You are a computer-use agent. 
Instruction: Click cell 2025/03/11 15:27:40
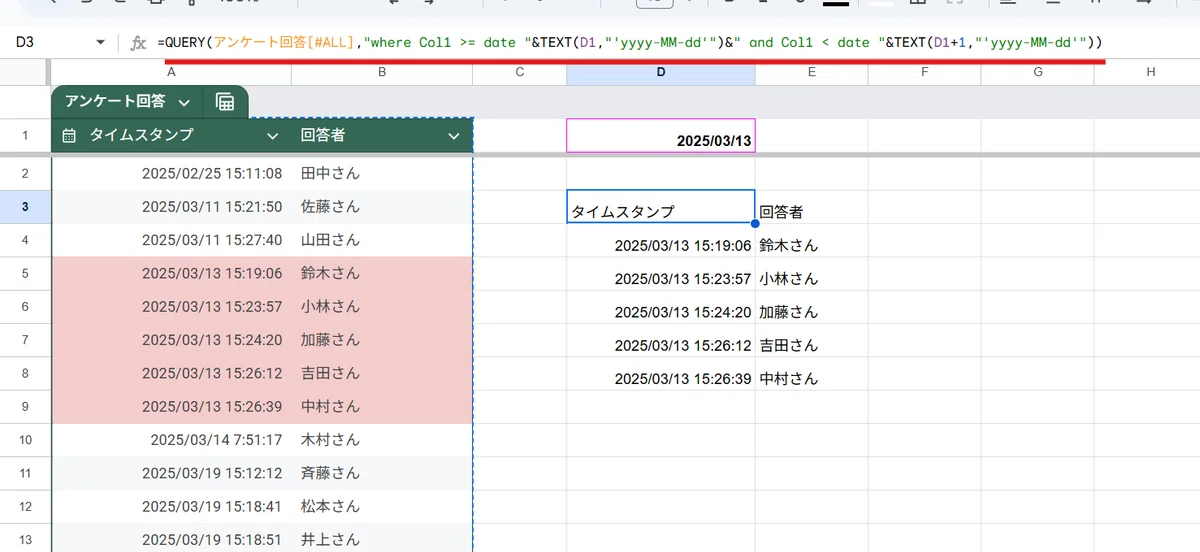click(x=171, y=240)
